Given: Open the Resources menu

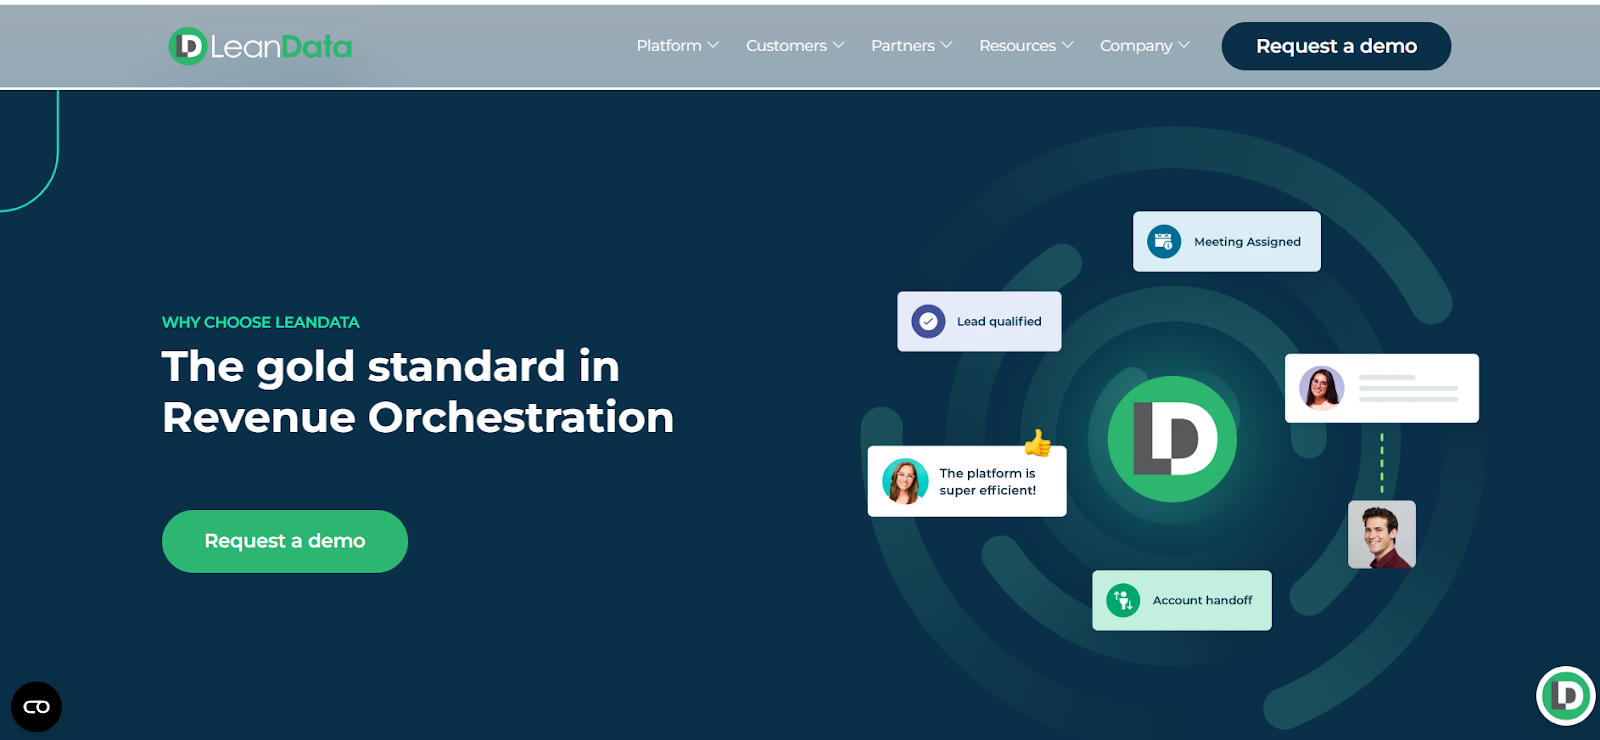Looking at the screenshot, I should pos(1026,46).
